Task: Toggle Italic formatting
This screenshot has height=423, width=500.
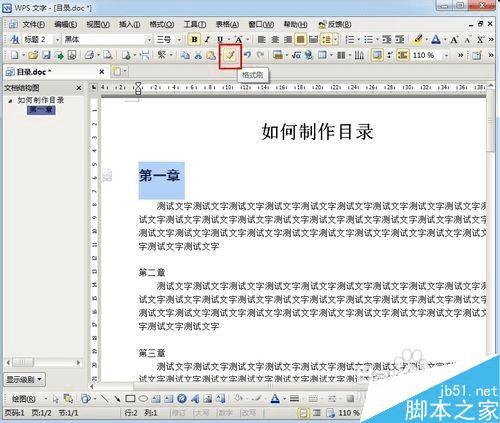Action: click(207, 40)
